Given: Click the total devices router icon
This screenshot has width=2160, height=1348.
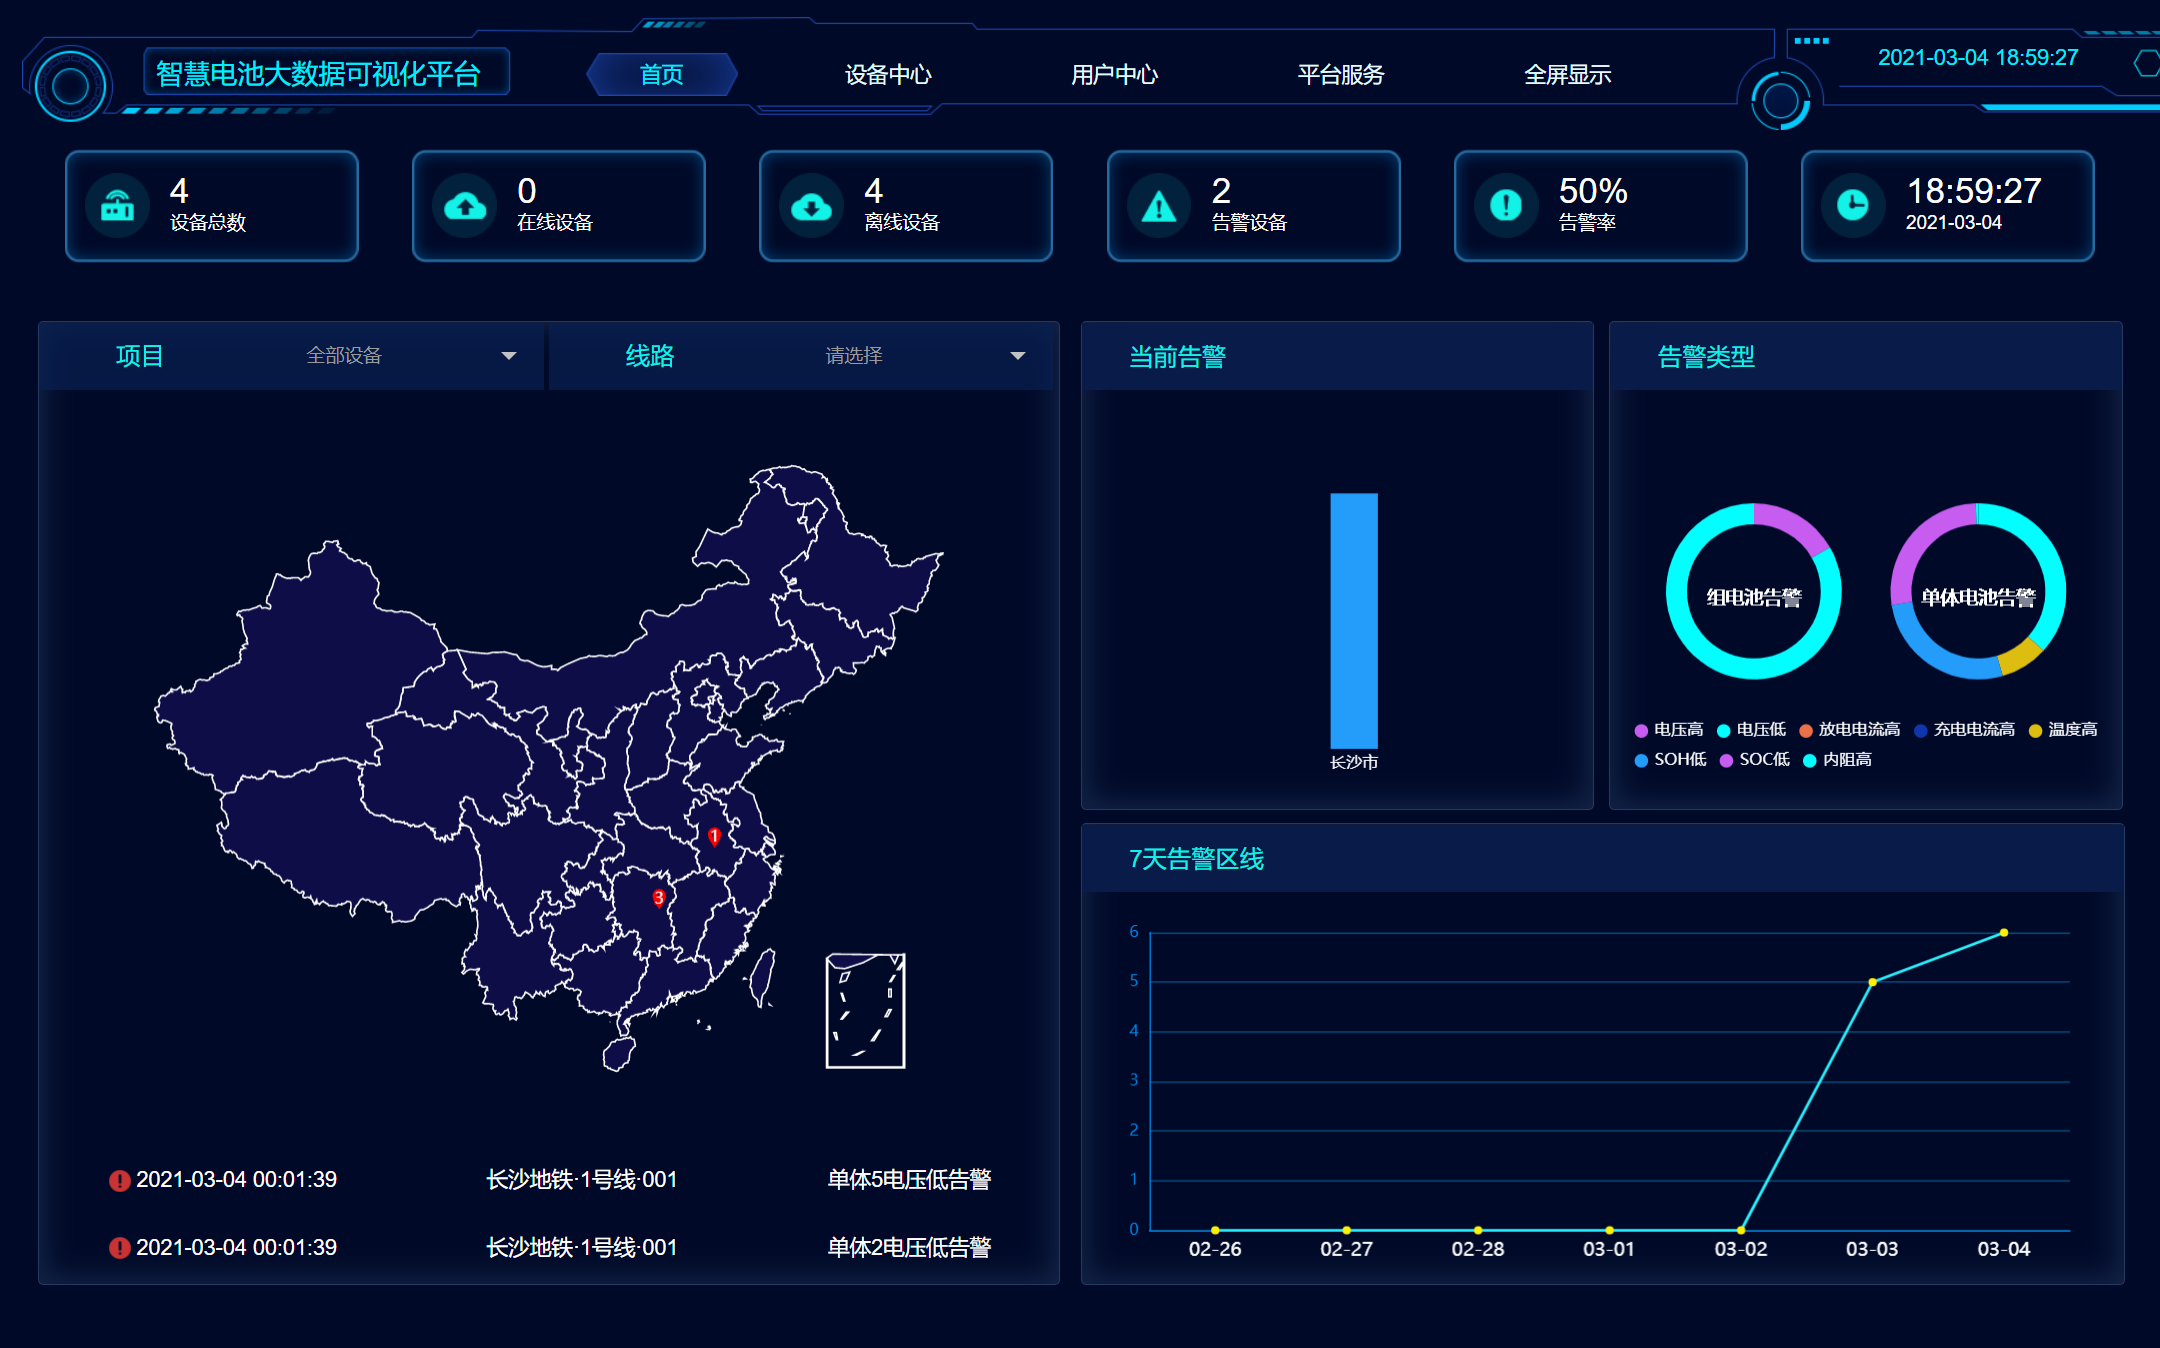Looking at the screenshot, I should coord(118,206).
